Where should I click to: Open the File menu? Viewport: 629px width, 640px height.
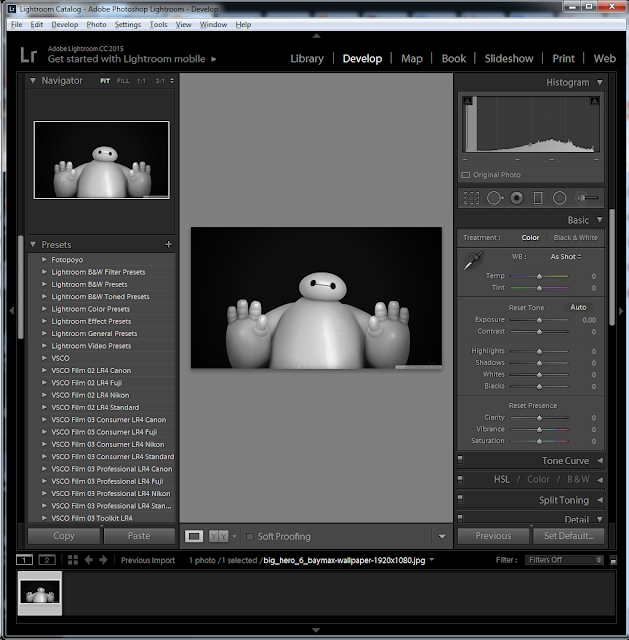(17, 24)
